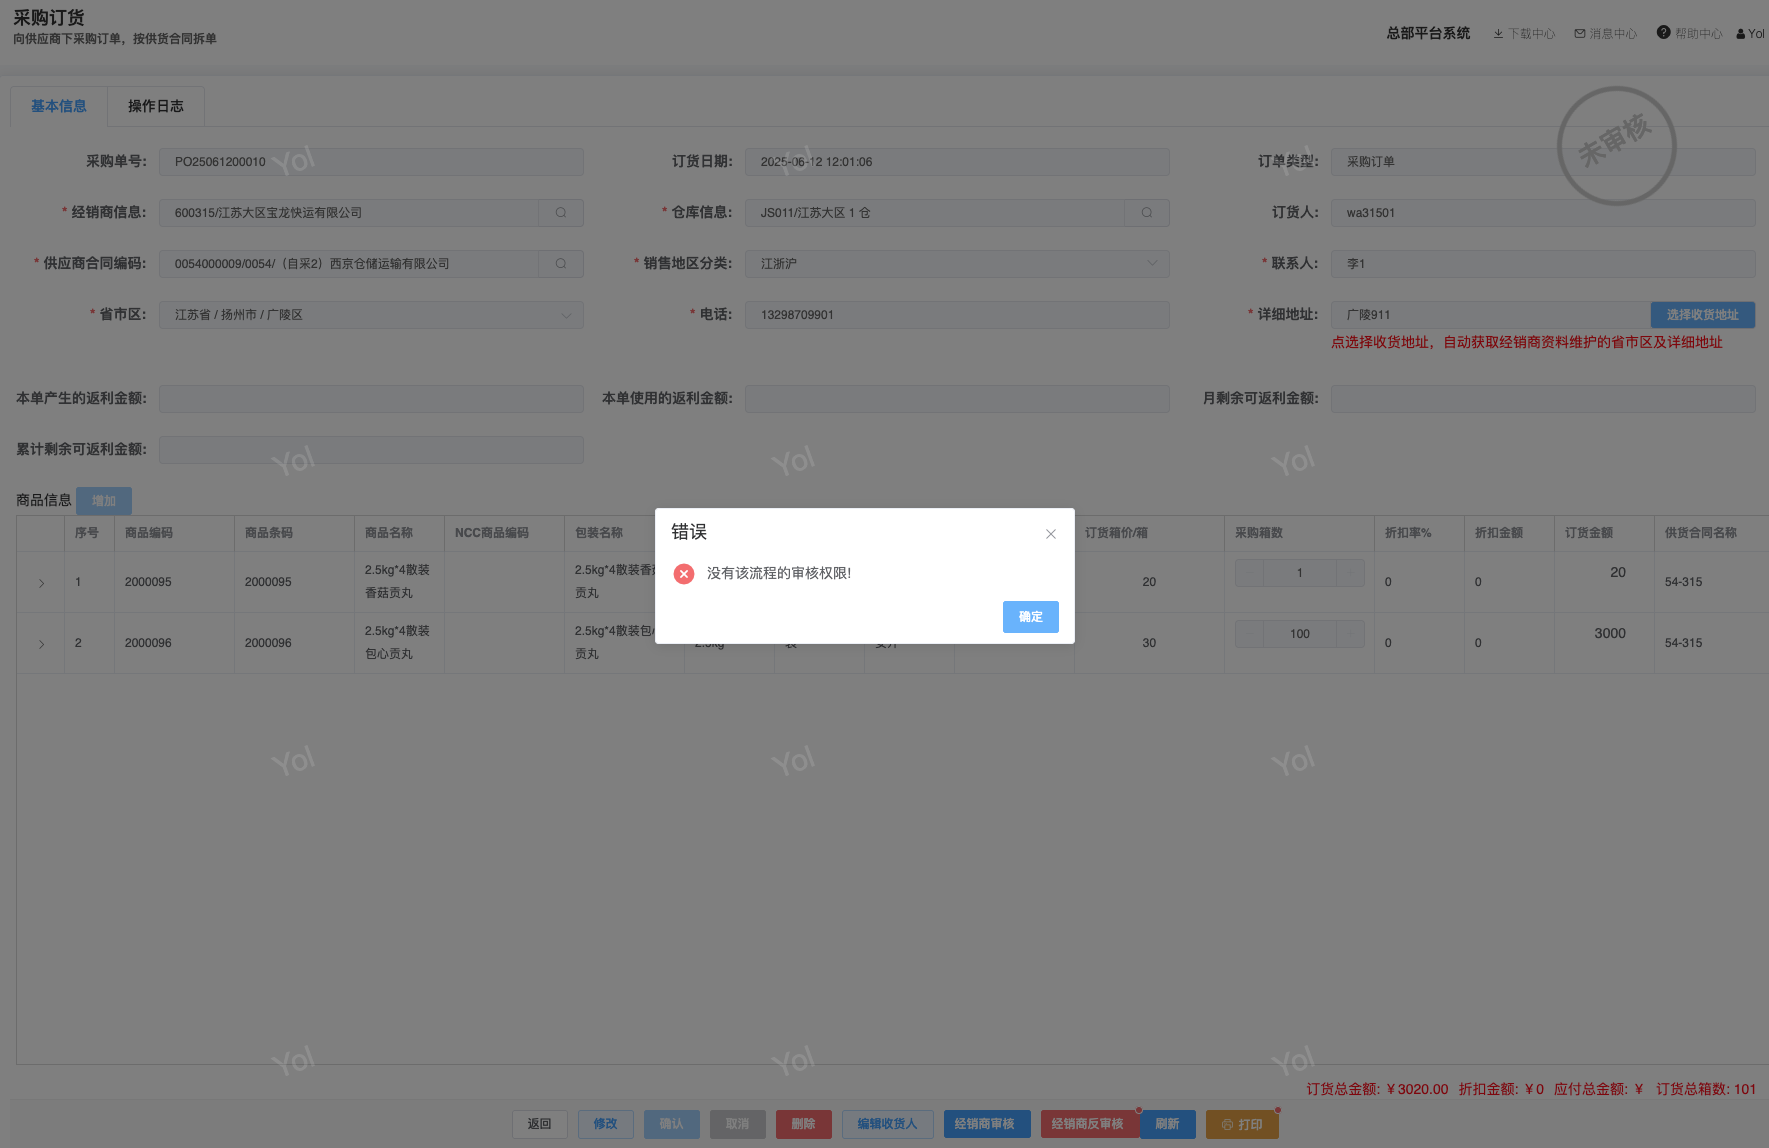Decrease 采购箱数 for product 2000096
This screenshot has width=1769, height=1148.
pos(1249,634)
